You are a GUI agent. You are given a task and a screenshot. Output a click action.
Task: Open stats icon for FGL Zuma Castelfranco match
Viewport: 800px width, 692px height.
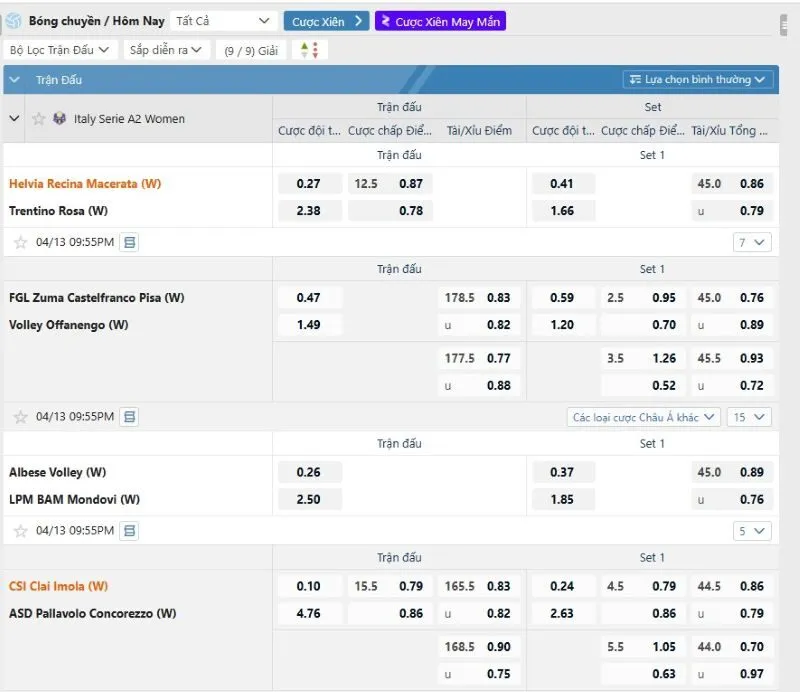pyautogui.click(x=129, y=417)
